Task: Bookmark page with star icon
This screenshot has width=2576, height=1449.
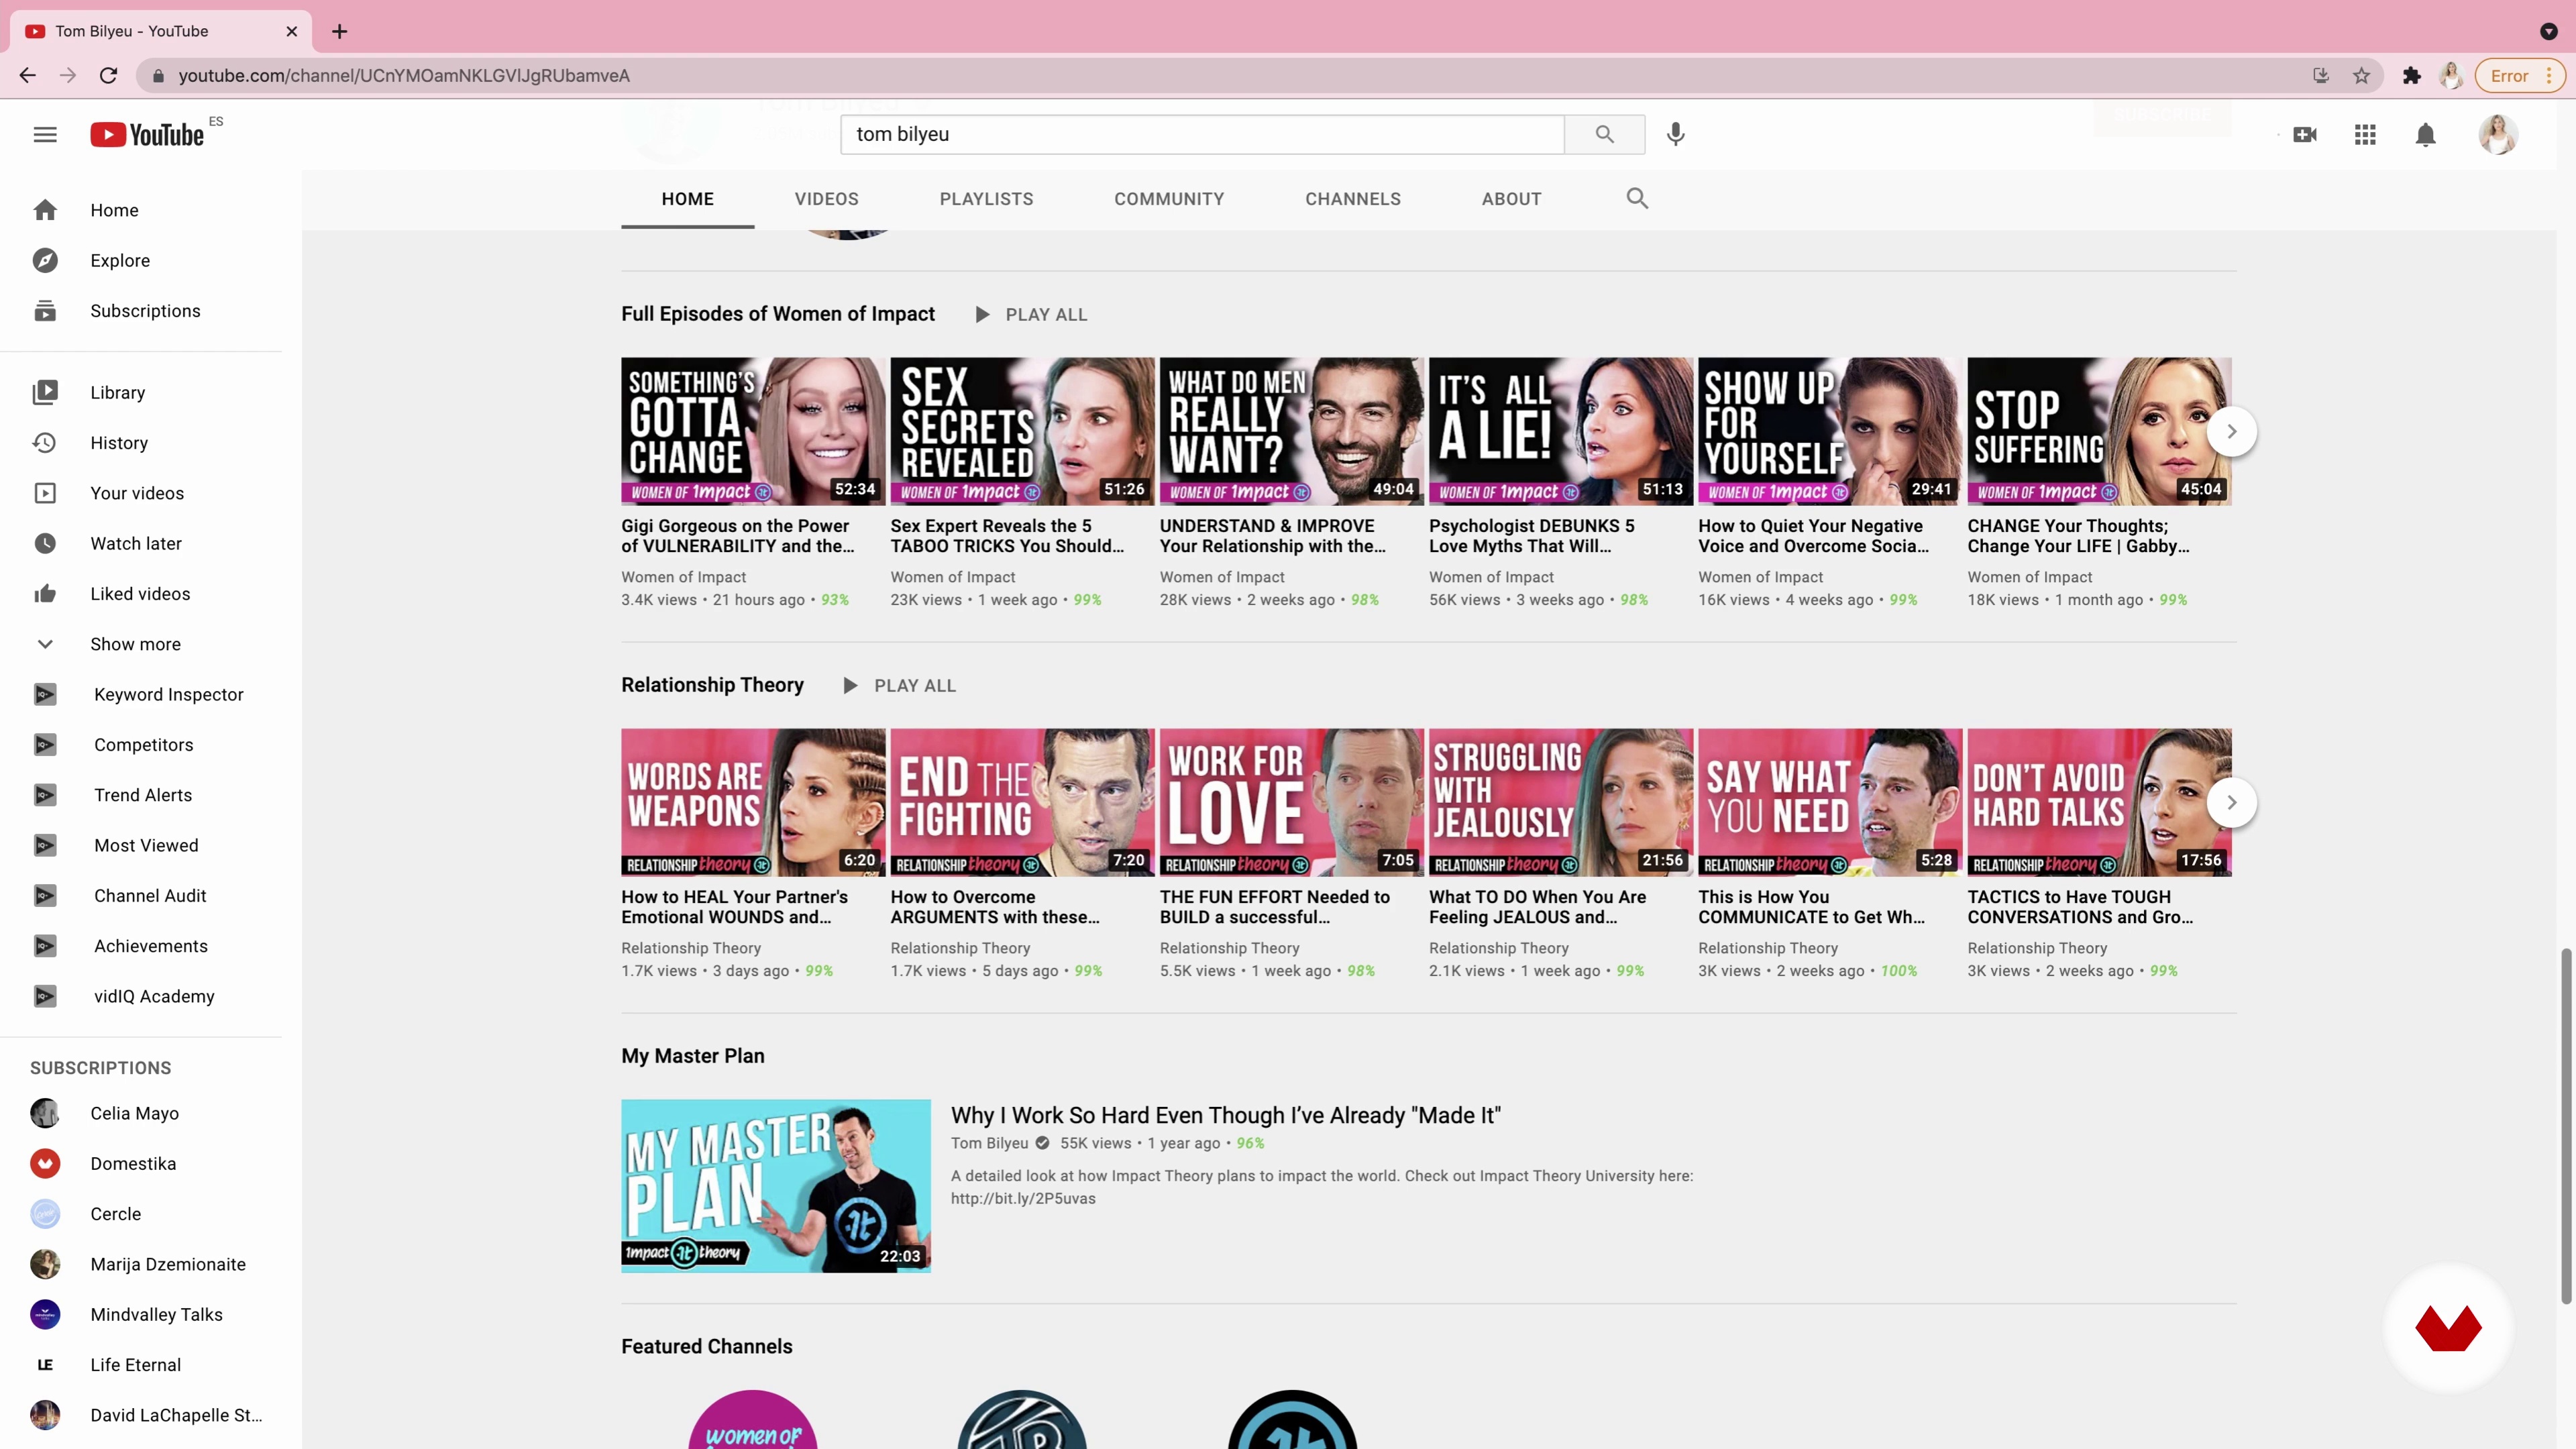Action: [2361, 76]
